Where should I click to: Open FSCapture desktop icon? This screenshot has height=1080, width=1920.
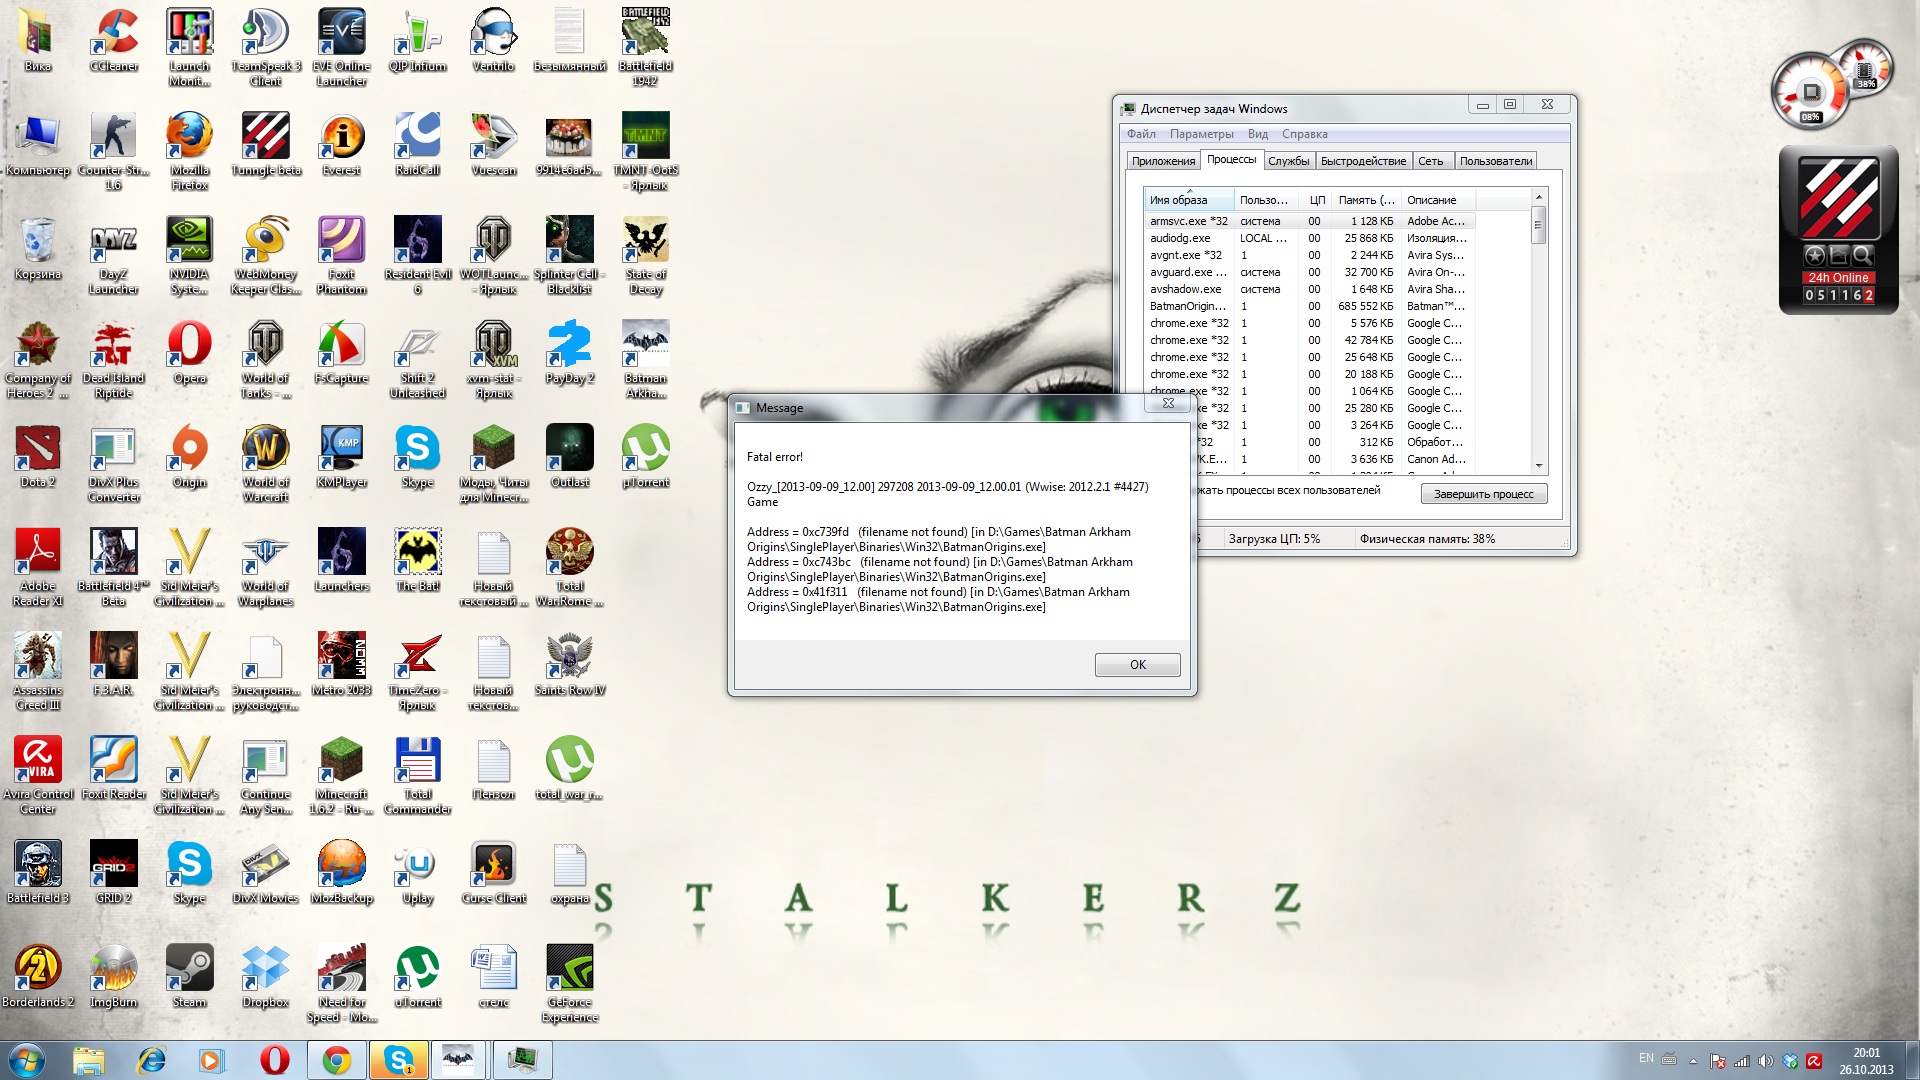pos(342,352)
